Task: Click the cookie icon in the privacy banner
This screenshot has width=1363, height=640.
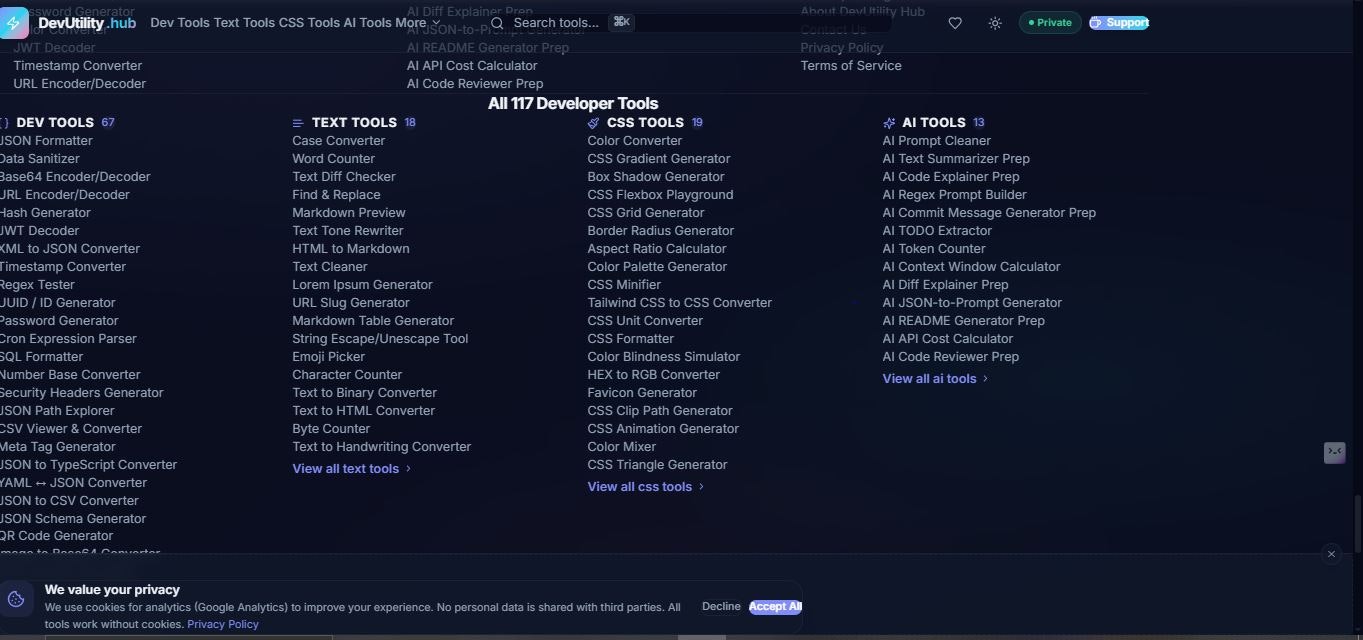Action: tap(16, 599)
